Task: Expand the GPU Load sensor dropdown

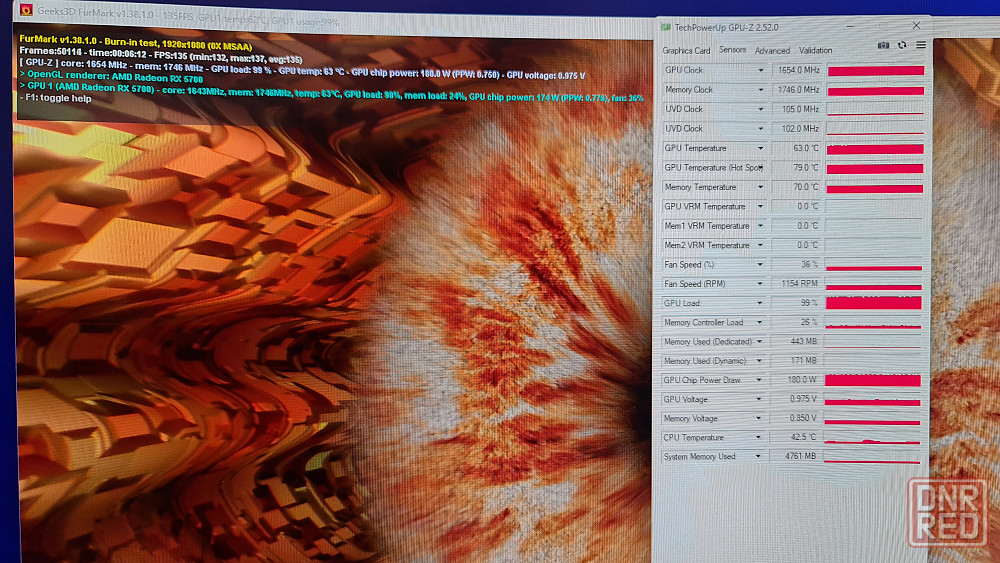Action: pos(761,303)
